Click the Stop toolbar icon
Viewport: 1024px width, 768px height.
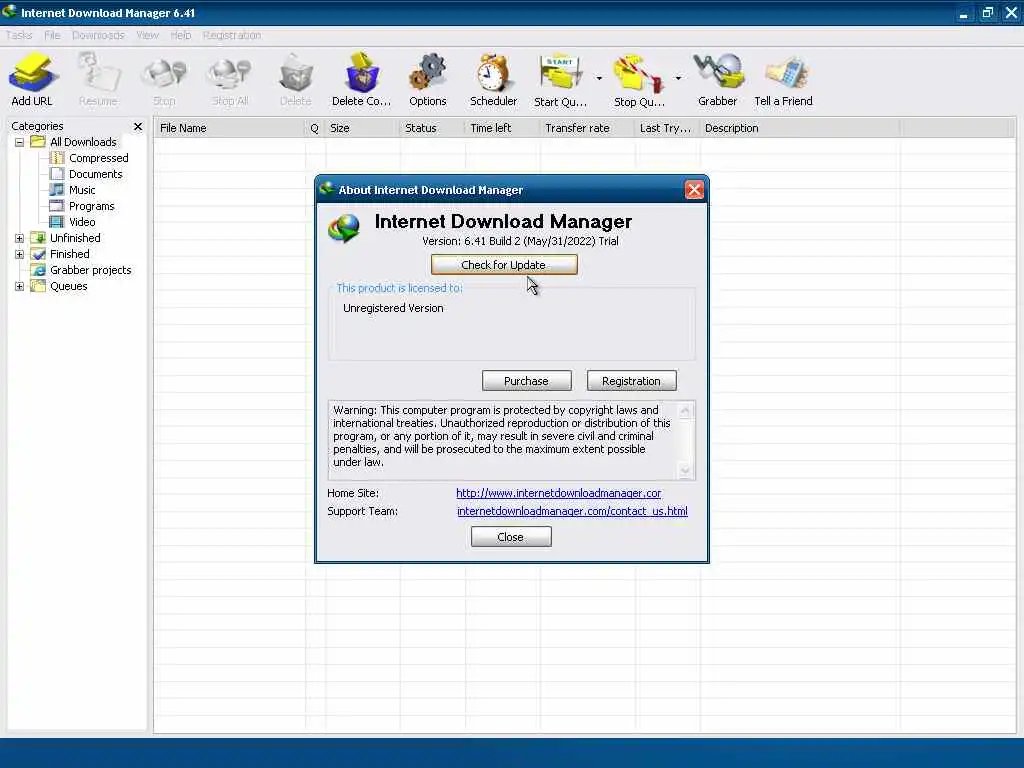pos(164,80)
